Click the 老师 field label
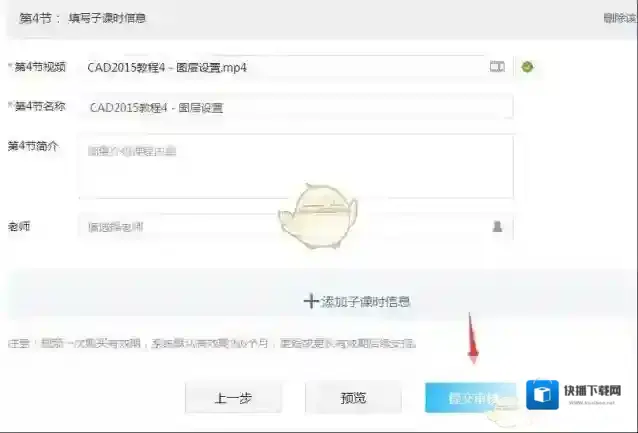The image size is (638, 433). [19, 226]
